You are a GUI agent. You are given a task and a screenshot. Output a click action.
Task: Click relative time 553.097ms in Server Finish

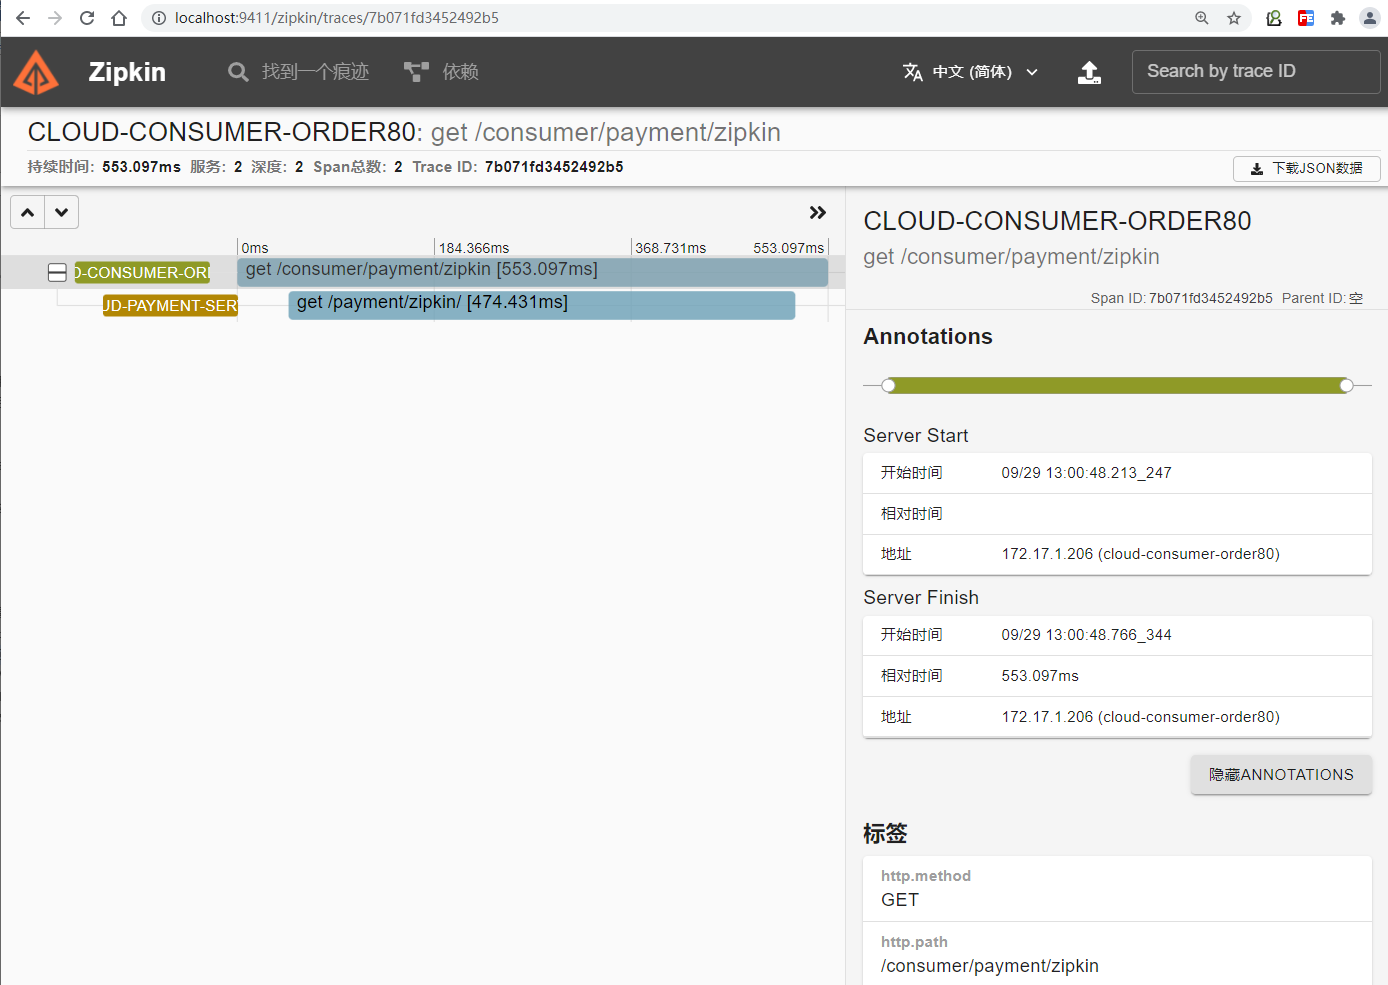[x=1040, y=676]
